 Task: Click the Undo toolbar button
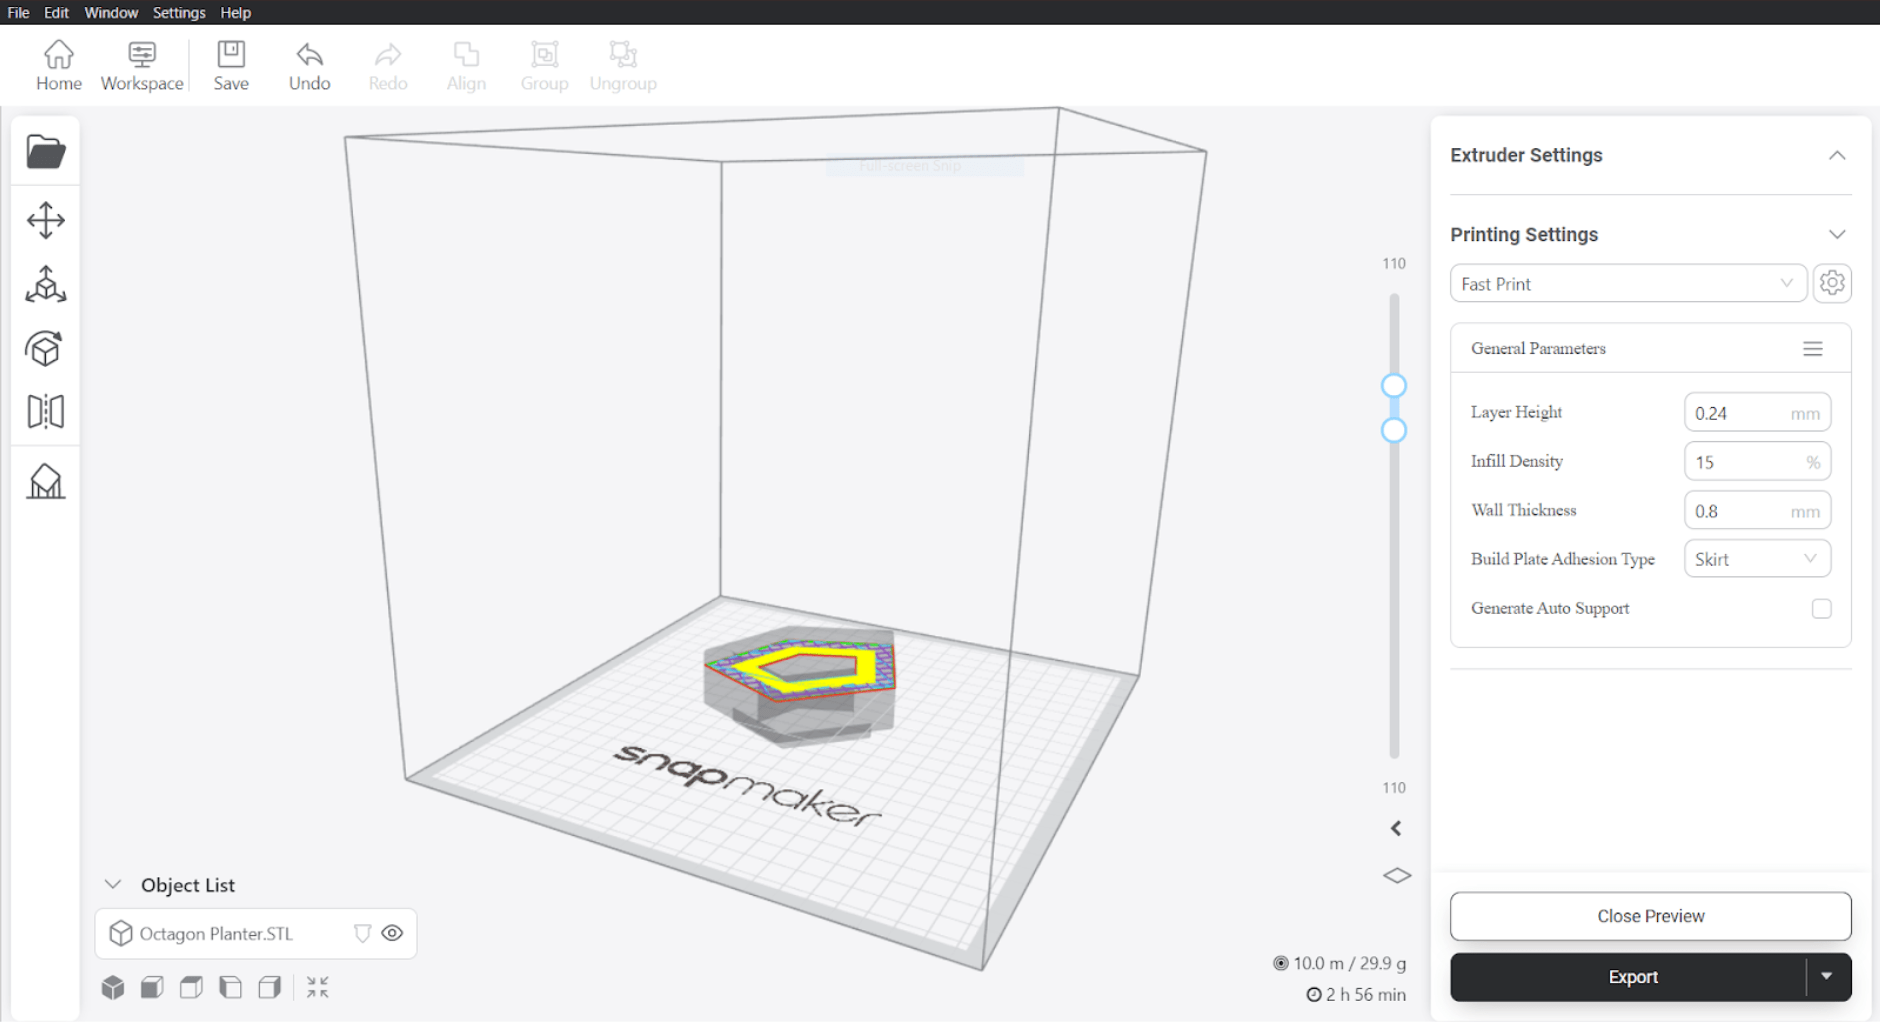pyautogui.click(x=309, y=65)
